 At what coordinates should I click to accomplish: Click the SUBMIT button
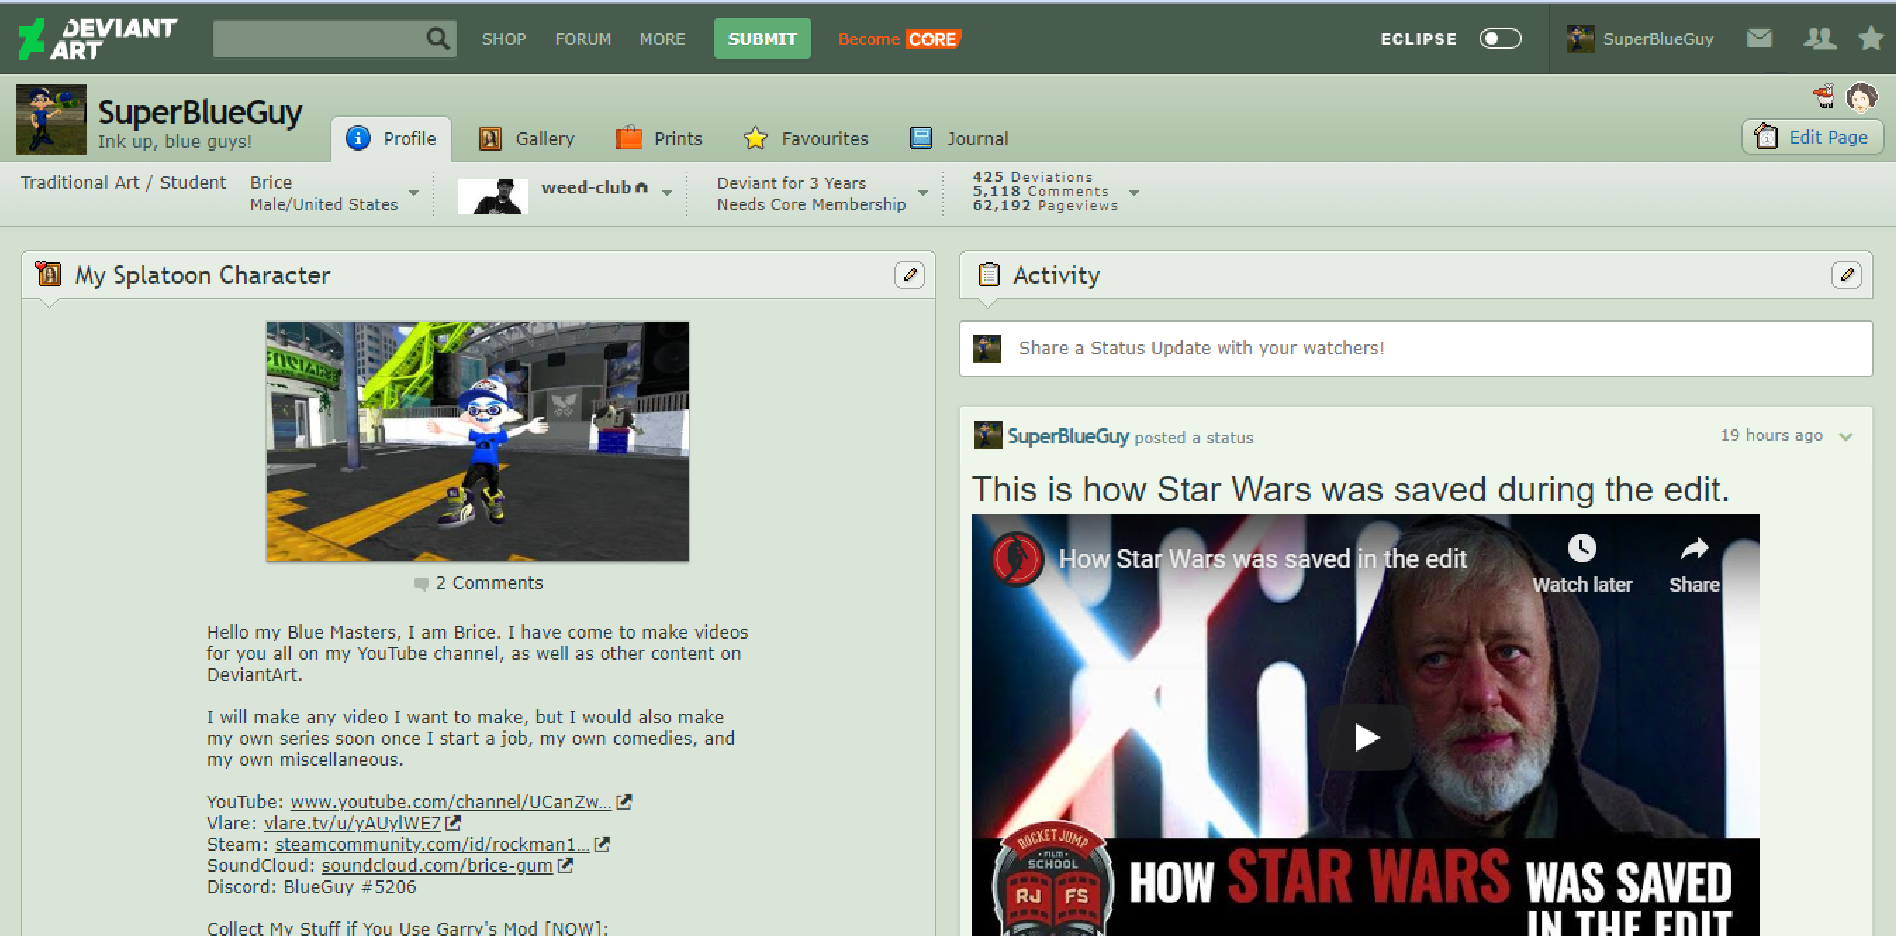[x=762, y=39]
